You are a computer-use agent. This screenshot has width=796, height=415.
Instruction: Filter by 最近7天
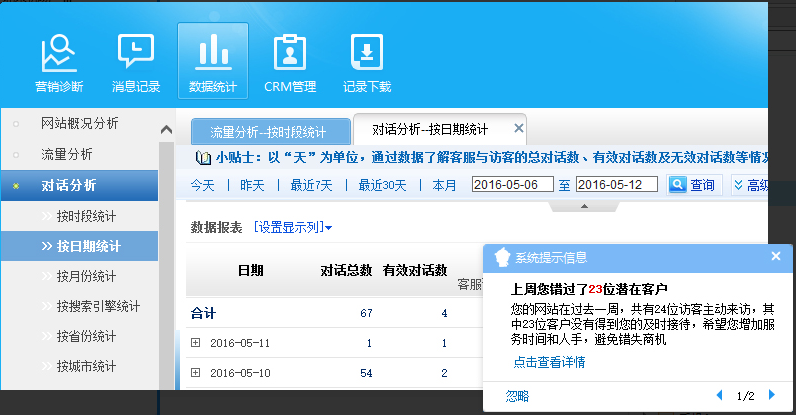[311, 185]
